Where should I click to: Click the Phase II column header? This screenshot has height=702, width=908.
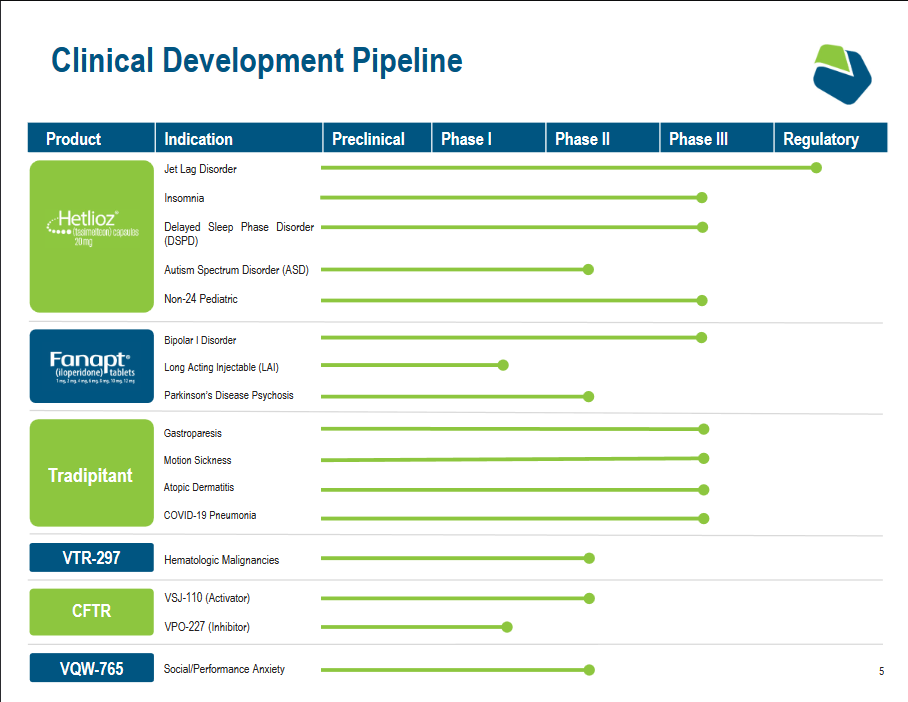(603, 138)
